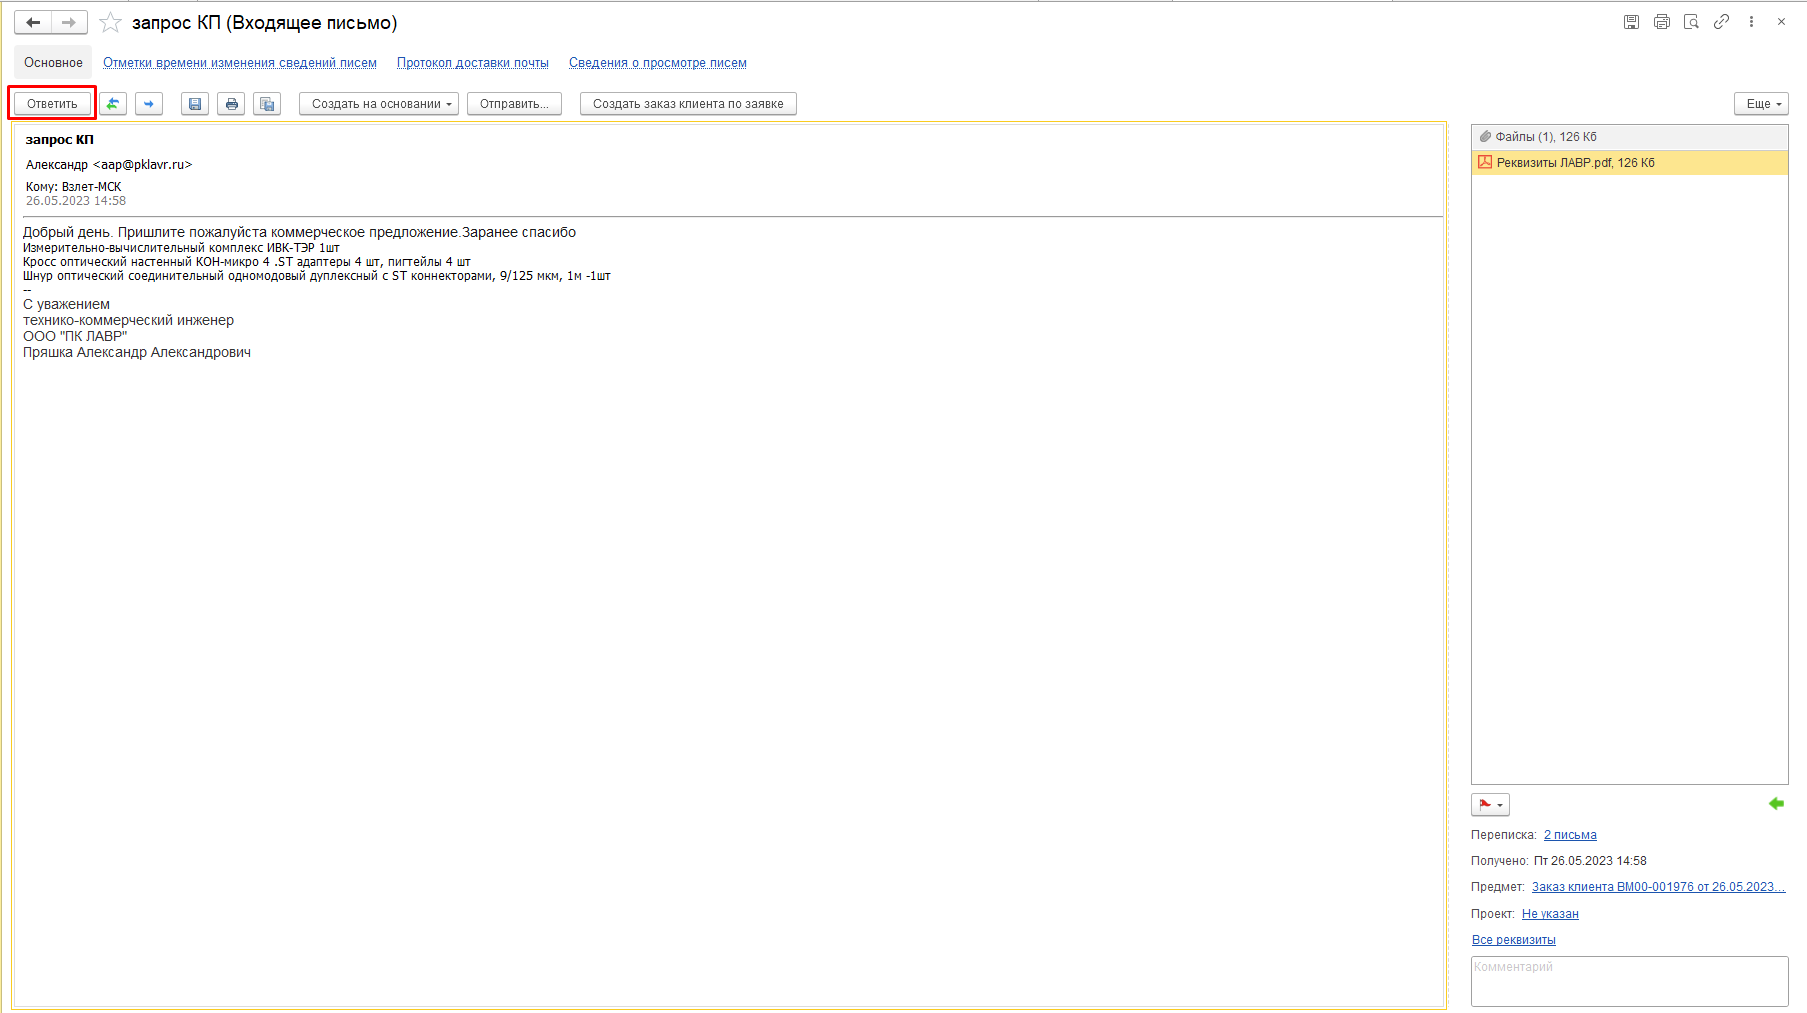Close the letter with the X button
This screenshot has width=1807, height=1013.
point(1781,22)
